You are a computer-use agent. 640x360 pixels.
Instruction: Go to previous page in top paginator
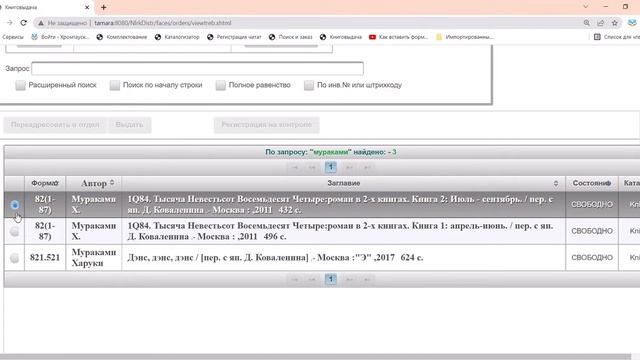point(312,167)
